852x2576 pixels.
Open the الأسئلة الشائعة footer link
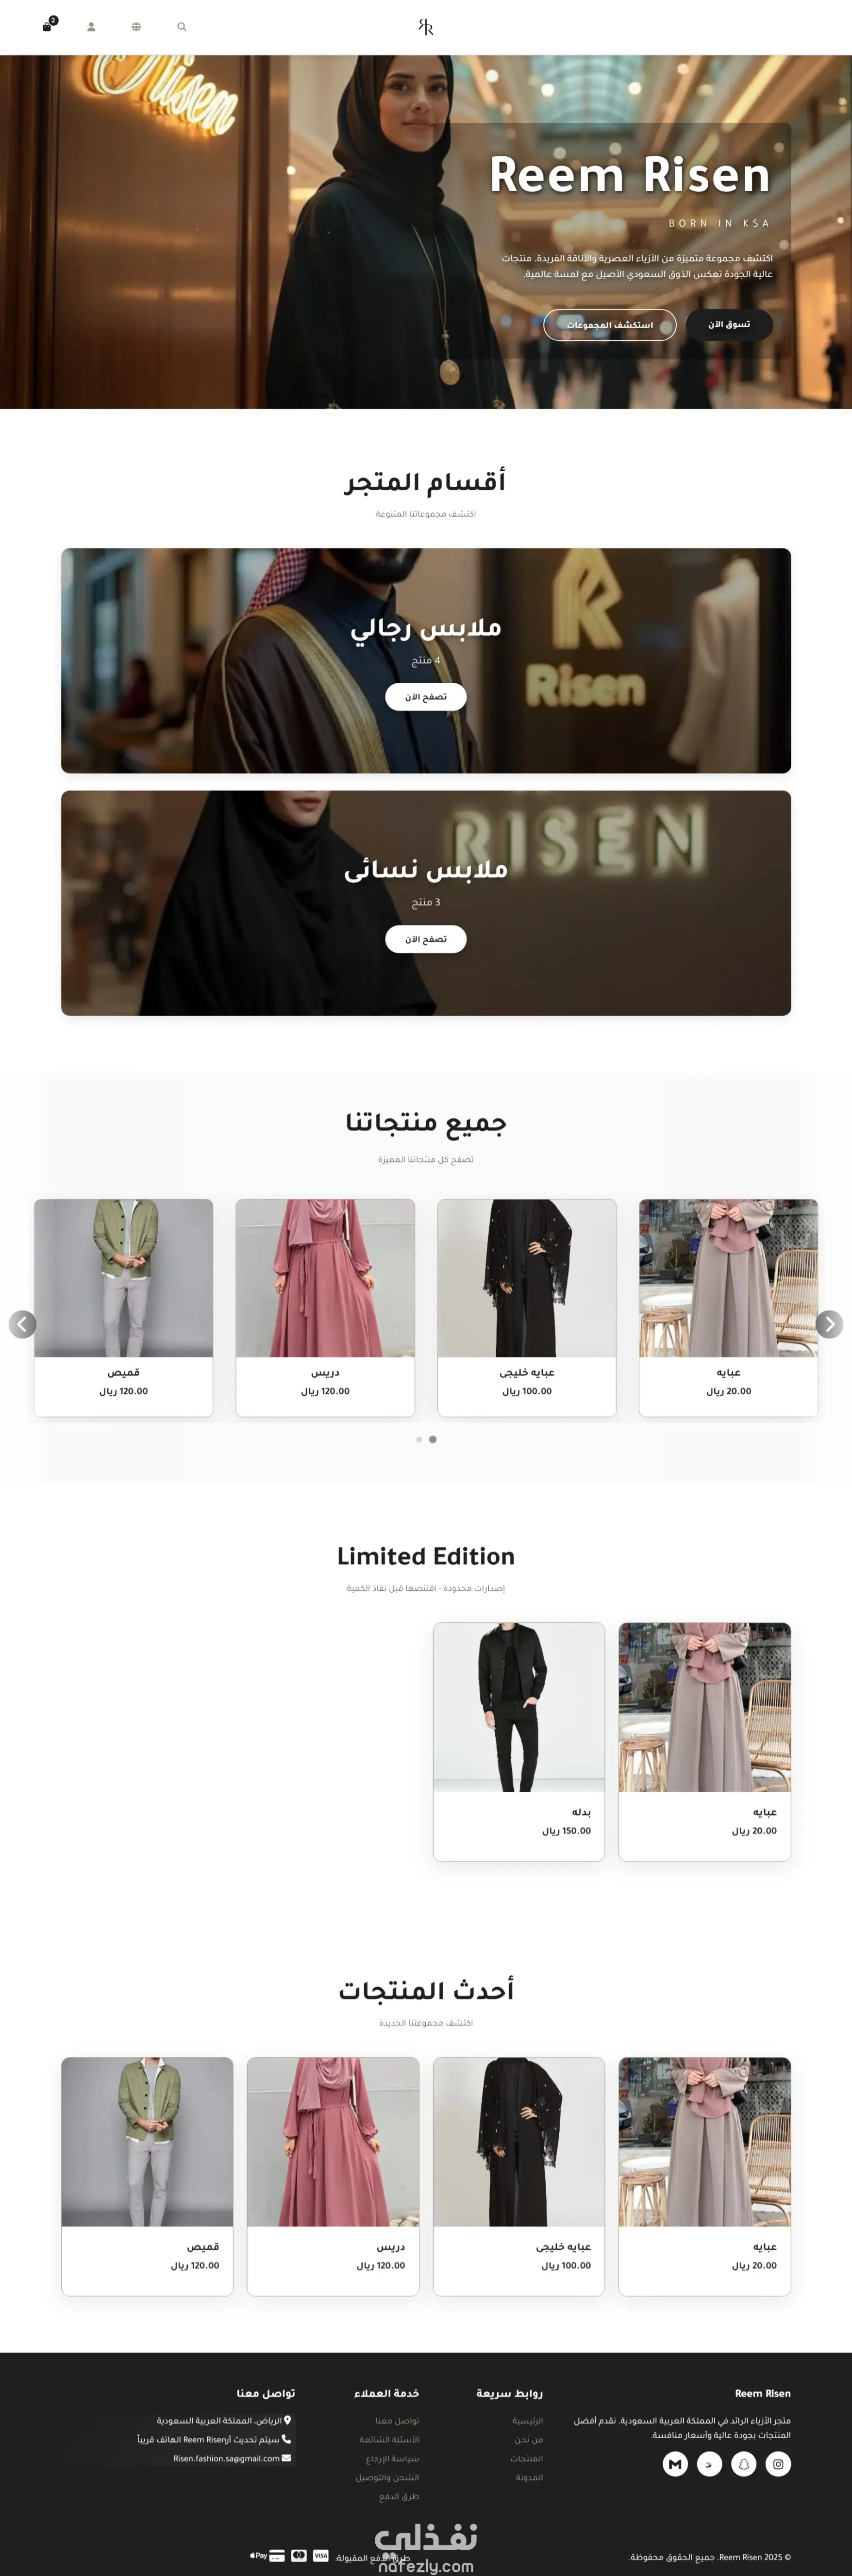point(389,2440)
